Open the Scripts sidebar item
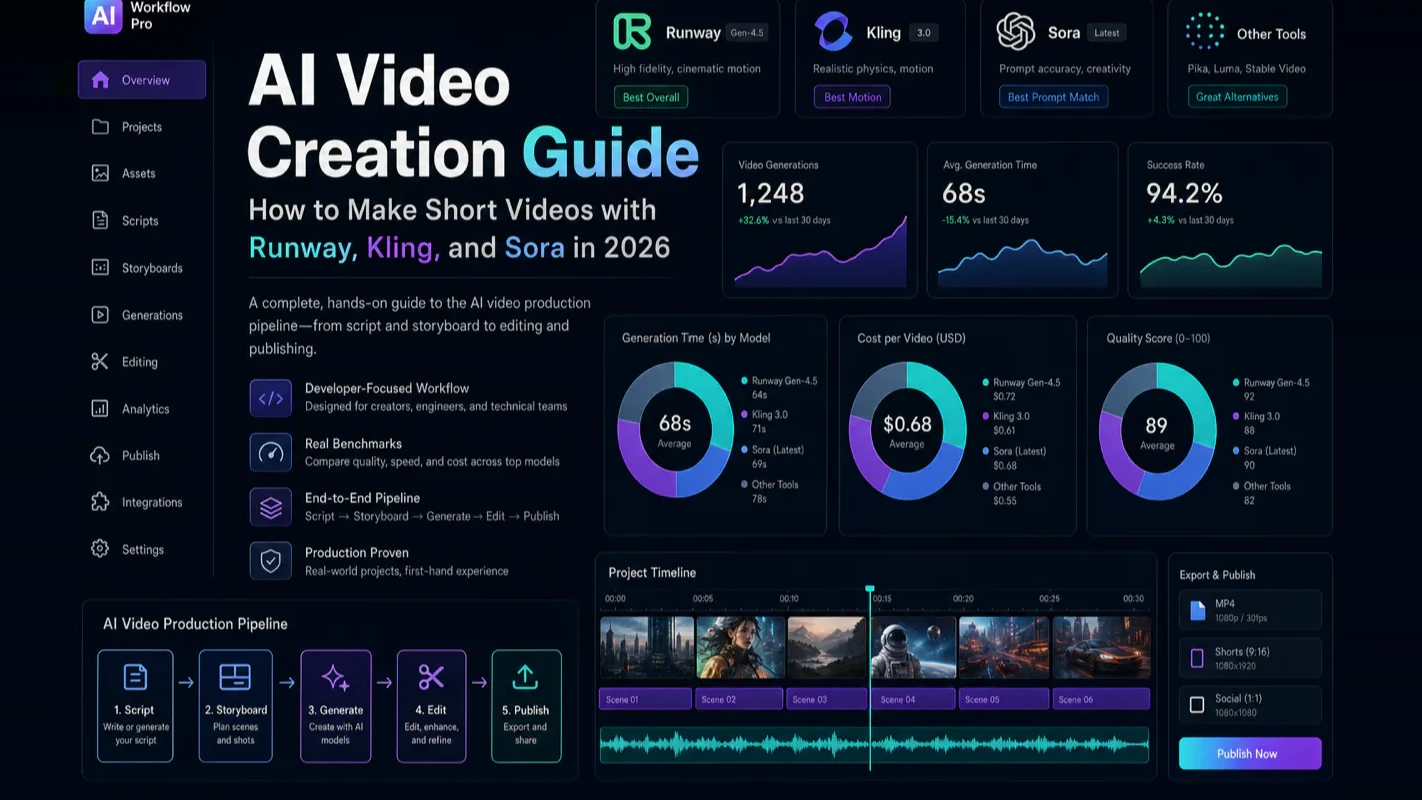 click(142, 221)
